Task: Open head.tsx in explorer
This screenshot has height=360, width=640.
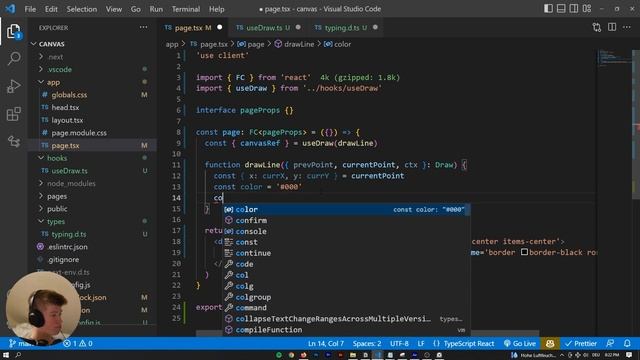Action: point(65,107)
